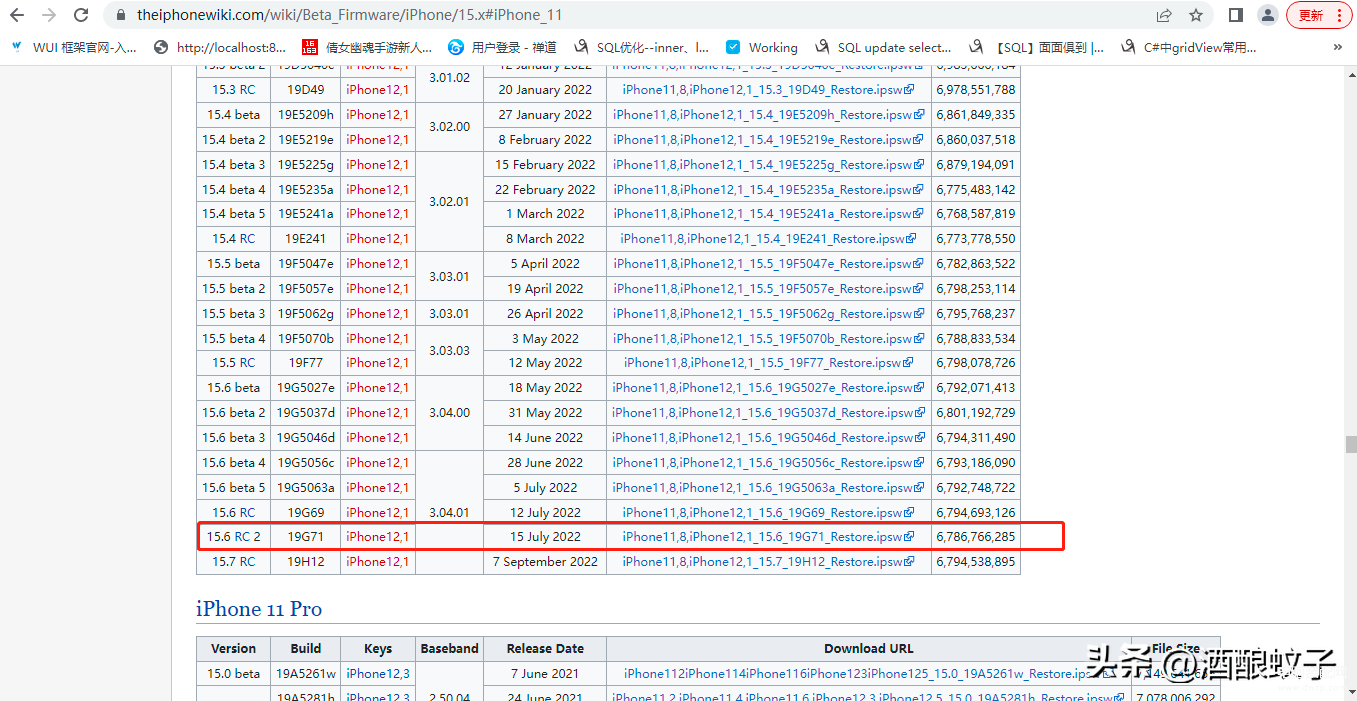Screen dimensions: 1357x701
Task: Click the page's vertical scrollbar thumb
Action: click(1351, 445)
